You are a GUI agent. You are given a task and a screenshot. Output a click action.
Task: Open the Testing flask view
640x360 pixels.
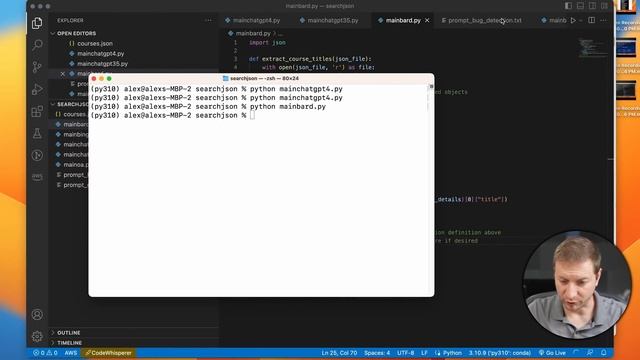[37, 133]
